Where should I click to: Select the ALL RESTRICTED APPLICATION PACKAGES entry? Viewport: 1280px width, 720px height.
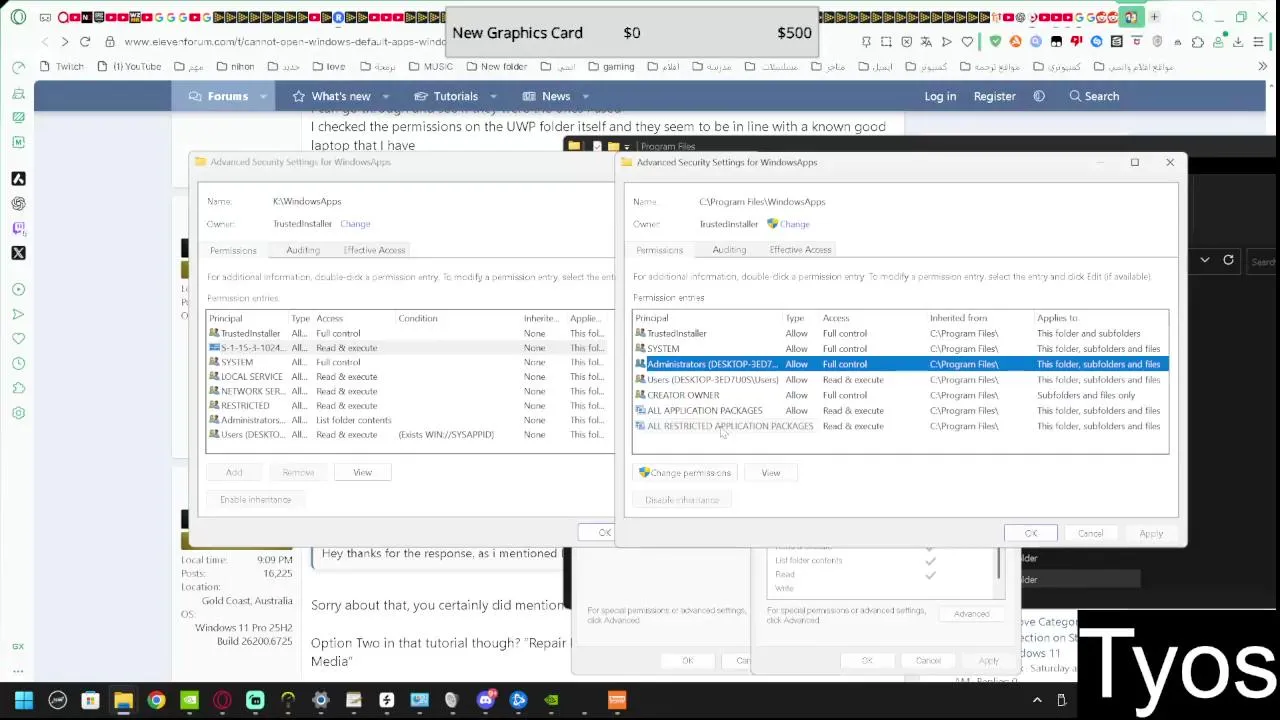pos(900,426)
